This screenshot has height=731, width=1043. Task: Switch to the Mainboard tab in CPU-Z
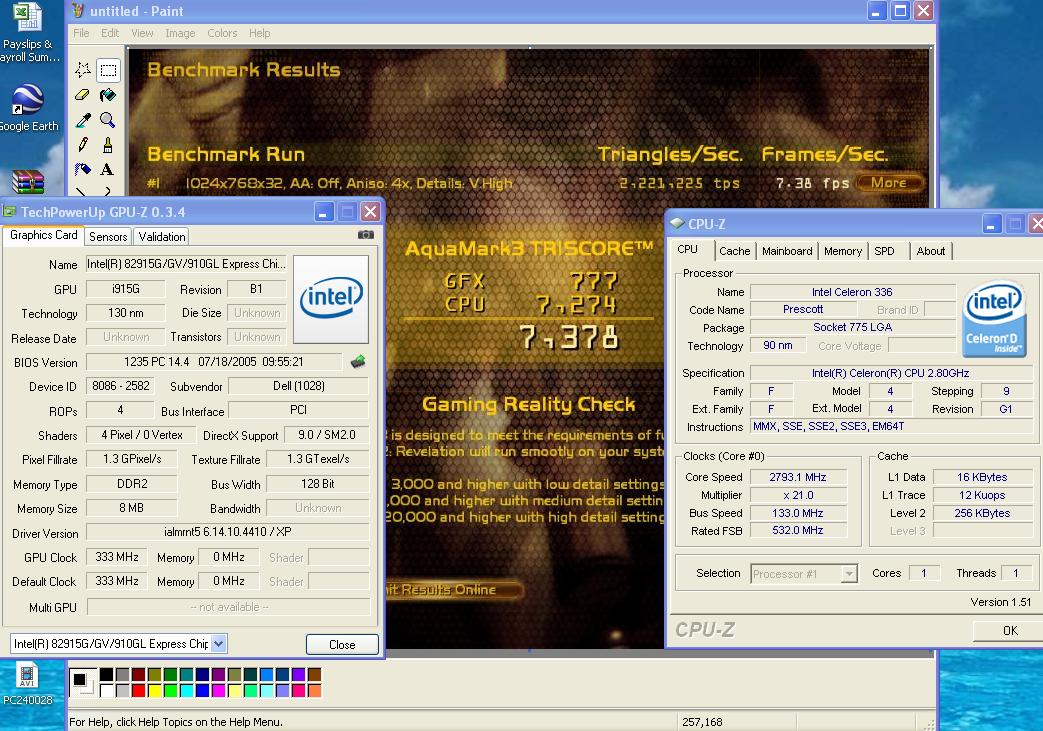click(x=787, y=251)
